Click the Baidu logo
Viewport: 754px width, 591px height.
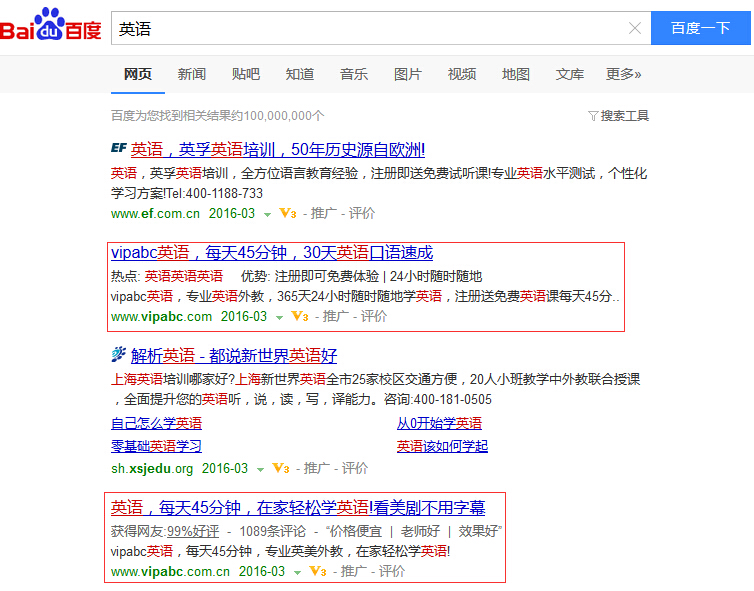(51, 27)
